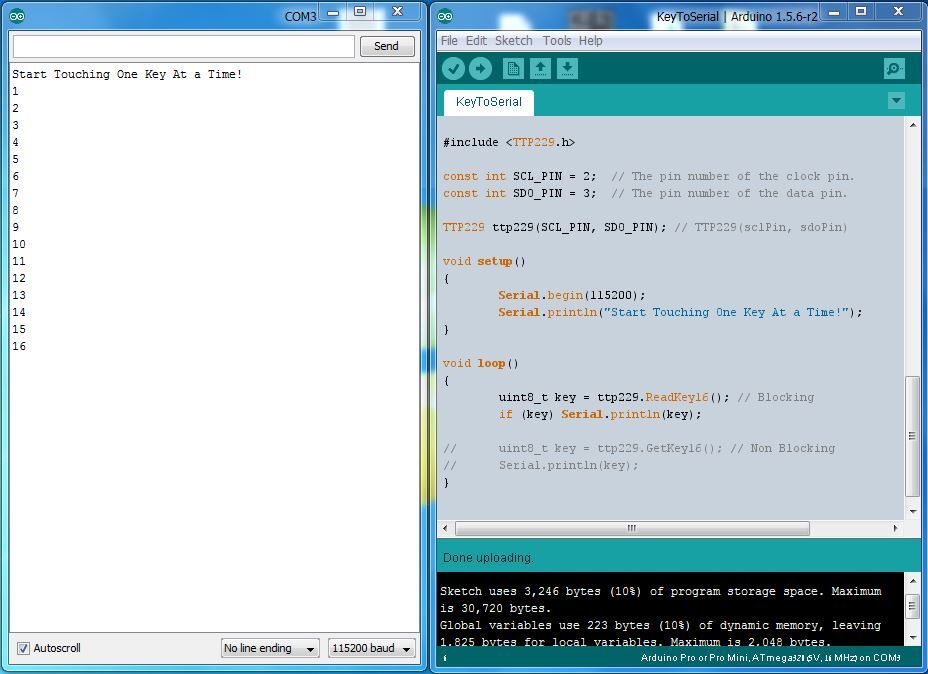Click the Arduino logo in KeyToSerial title bar
The height and width of the screenshot is (674, 928).
tap(445, 16)
